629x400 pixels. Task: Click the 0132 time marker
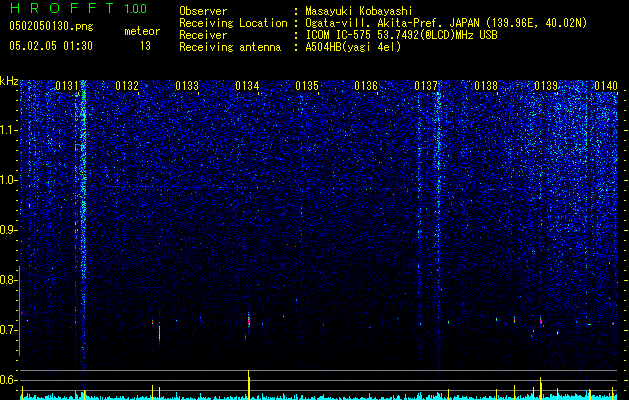click(127, 86)
